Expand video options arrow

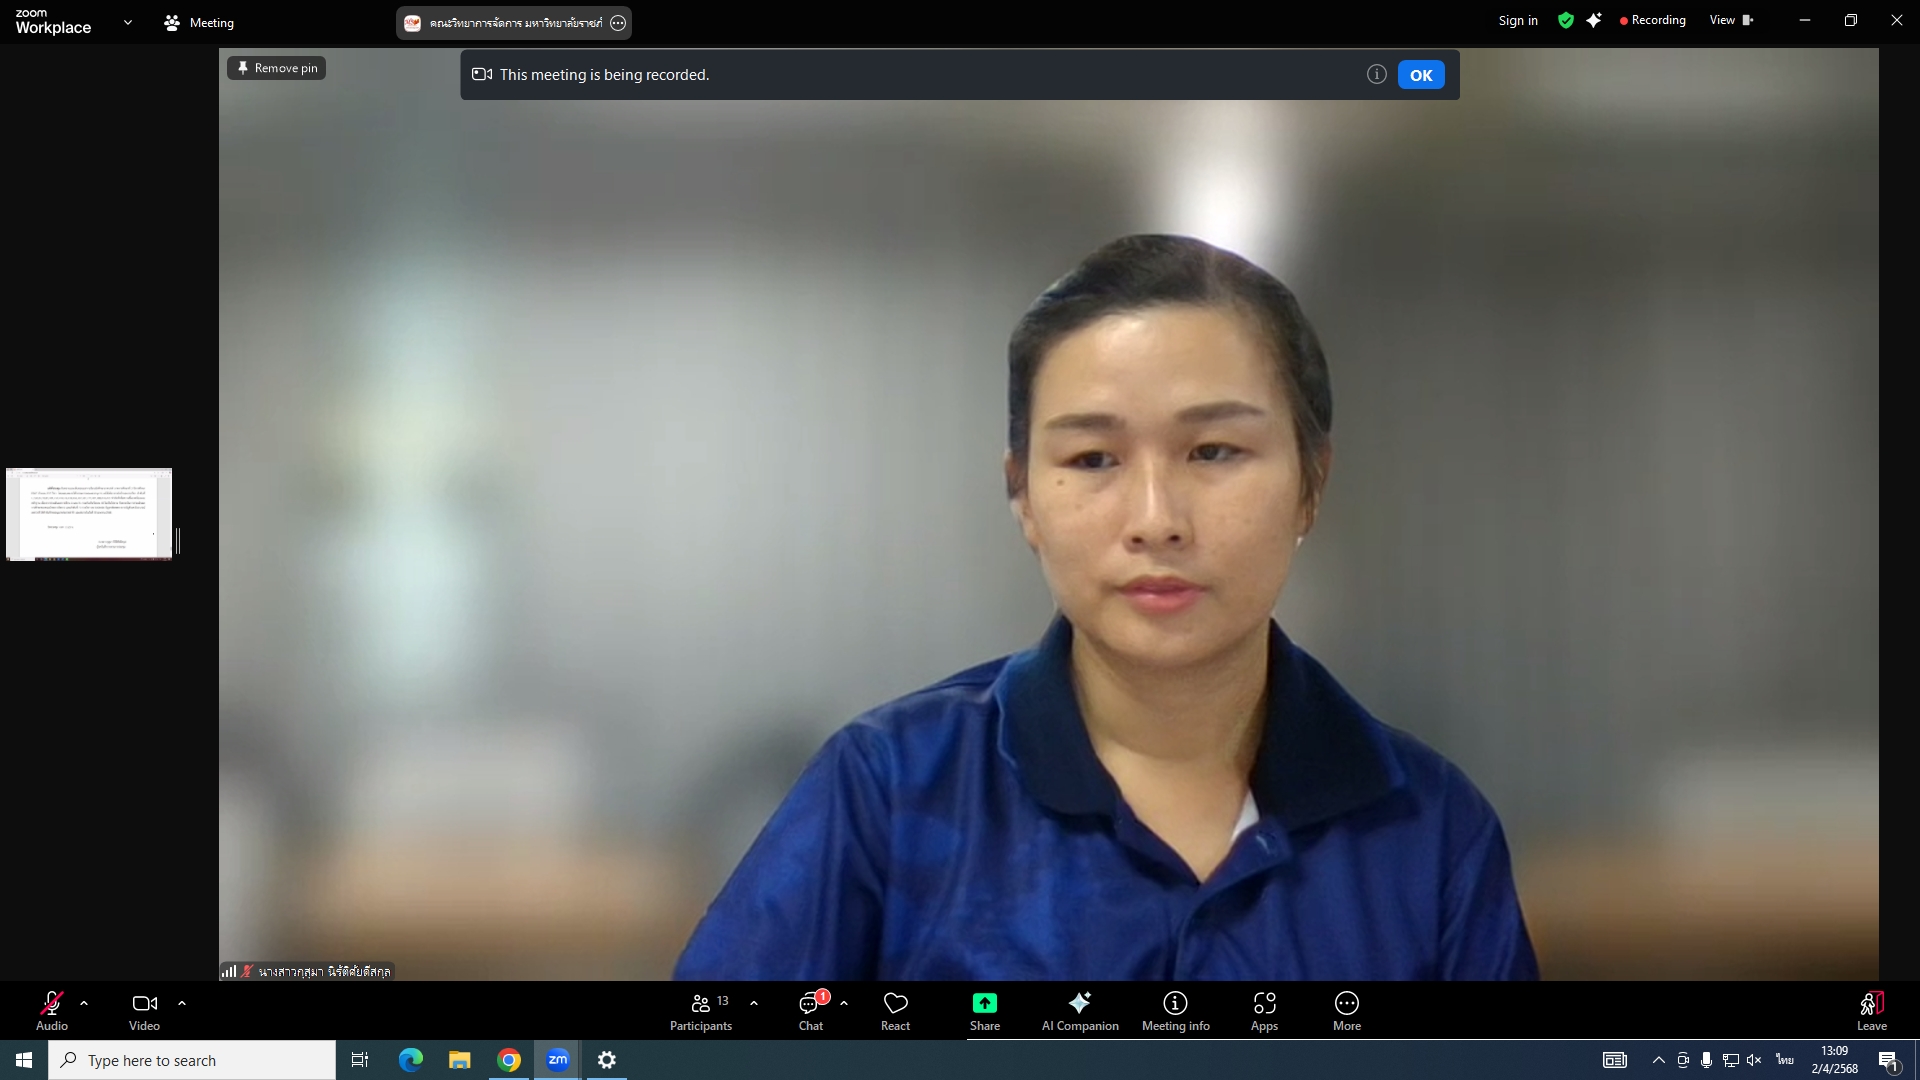click(x=182, y=1003)
